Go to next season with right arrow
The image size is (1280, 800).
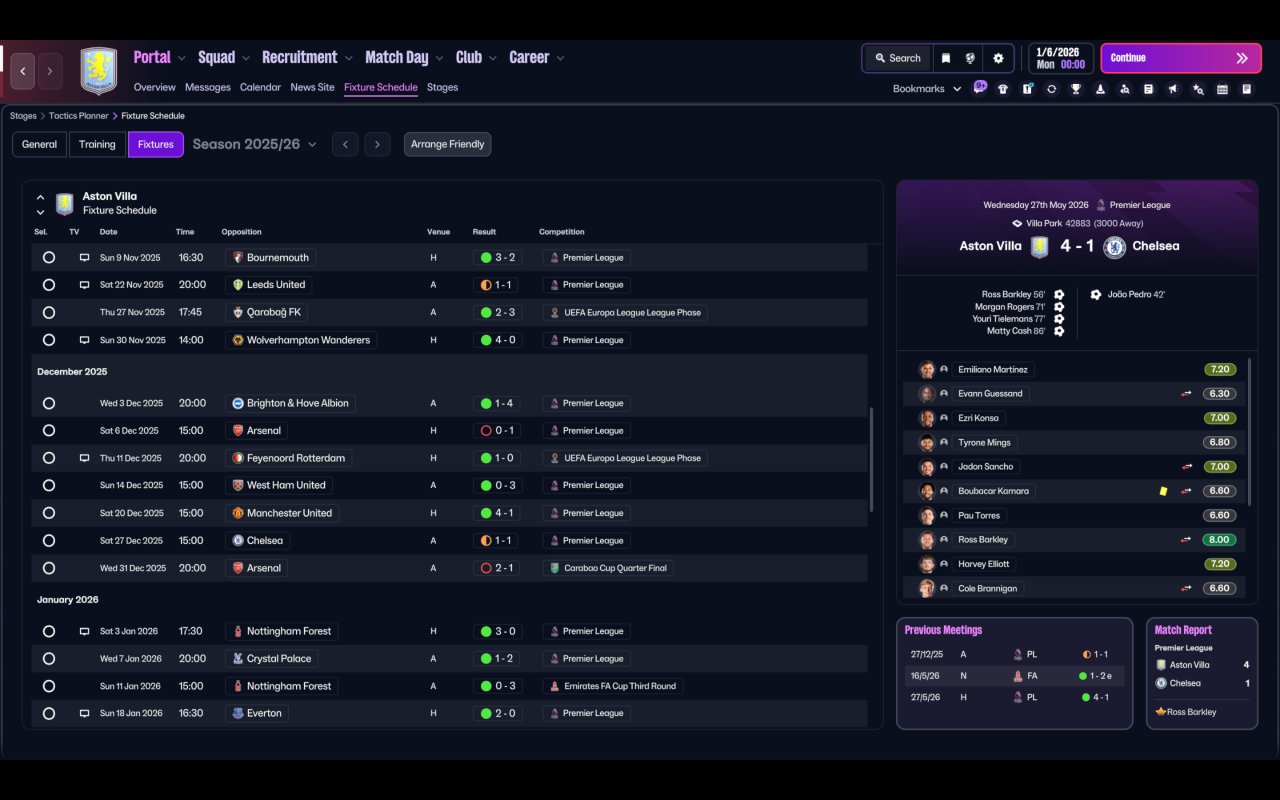pos(377,144)
